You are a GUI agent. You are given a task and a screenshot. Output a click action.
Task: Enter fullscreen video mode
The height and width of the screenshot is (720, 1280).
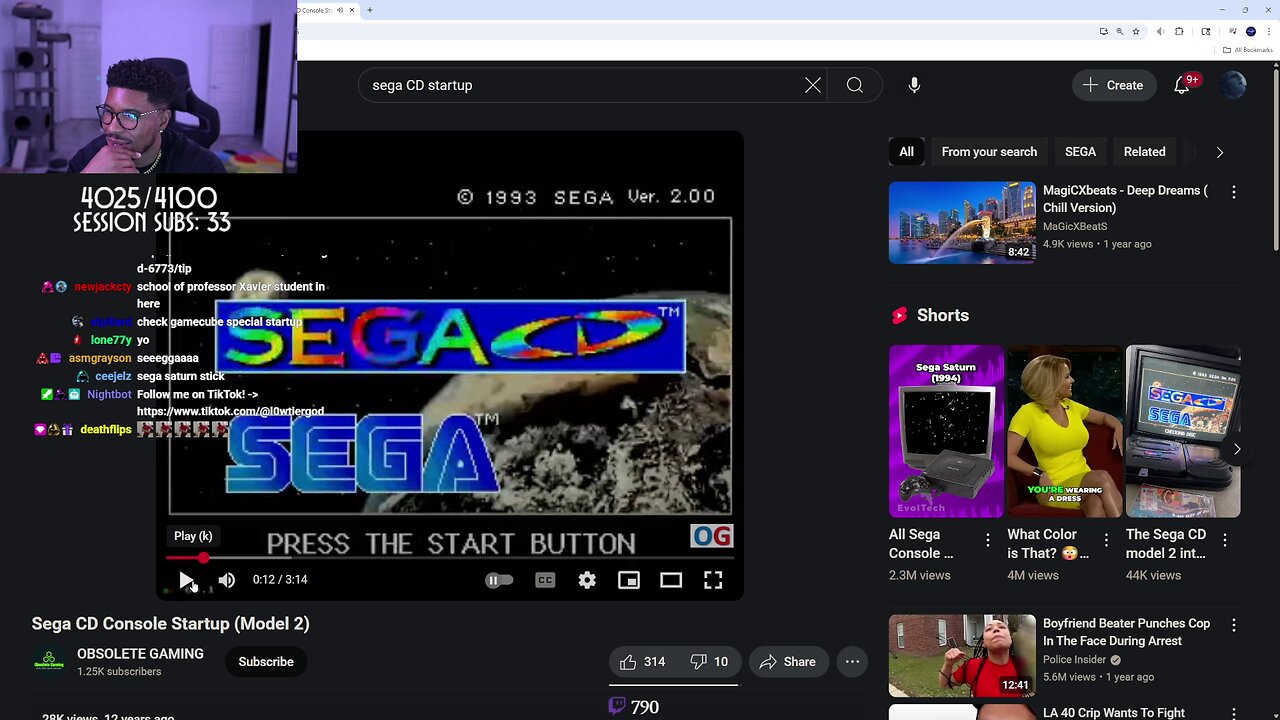(x=713, y=580)
